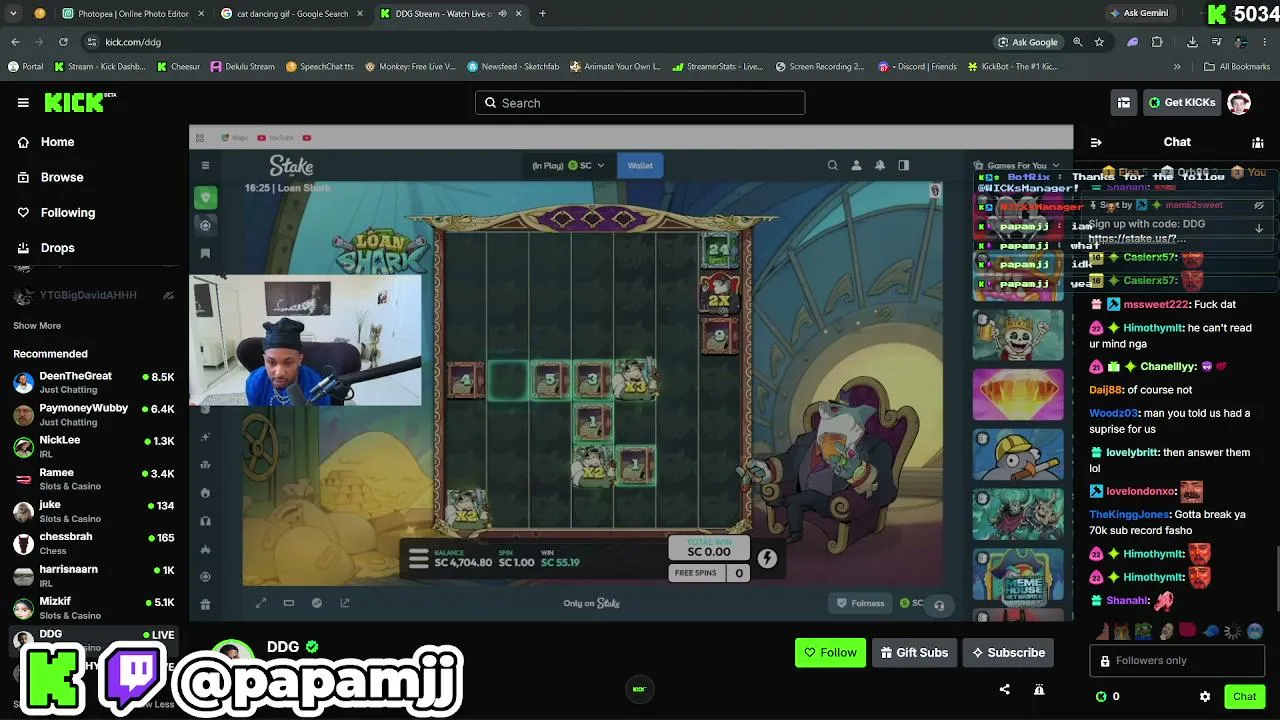View site information icon in address bar

(x=92, y=42)
